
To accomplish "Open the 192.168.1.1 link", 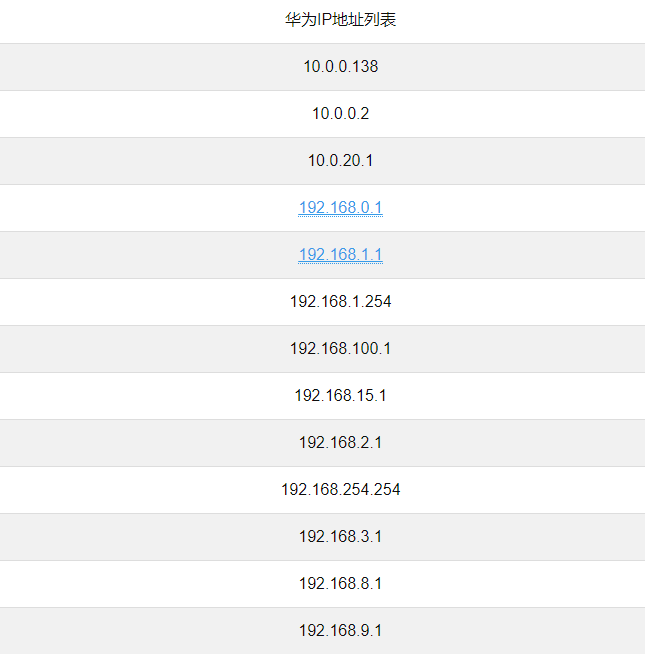I will click(340, 255).
